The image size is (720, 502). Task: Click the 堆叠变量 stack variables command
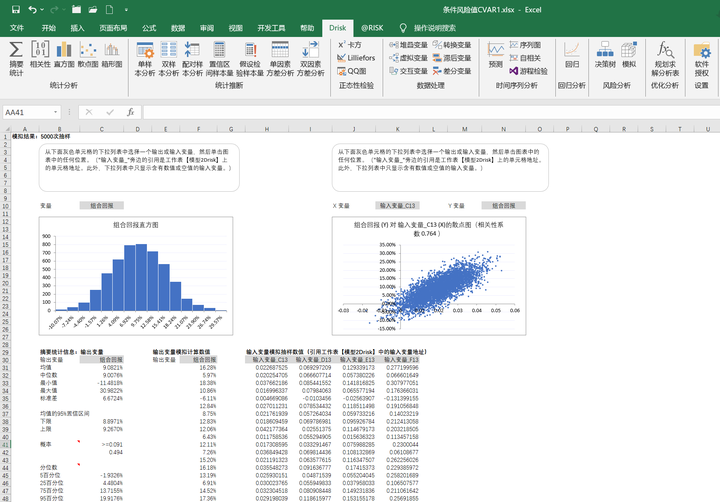pyautogui.click(x=408, y=45)
